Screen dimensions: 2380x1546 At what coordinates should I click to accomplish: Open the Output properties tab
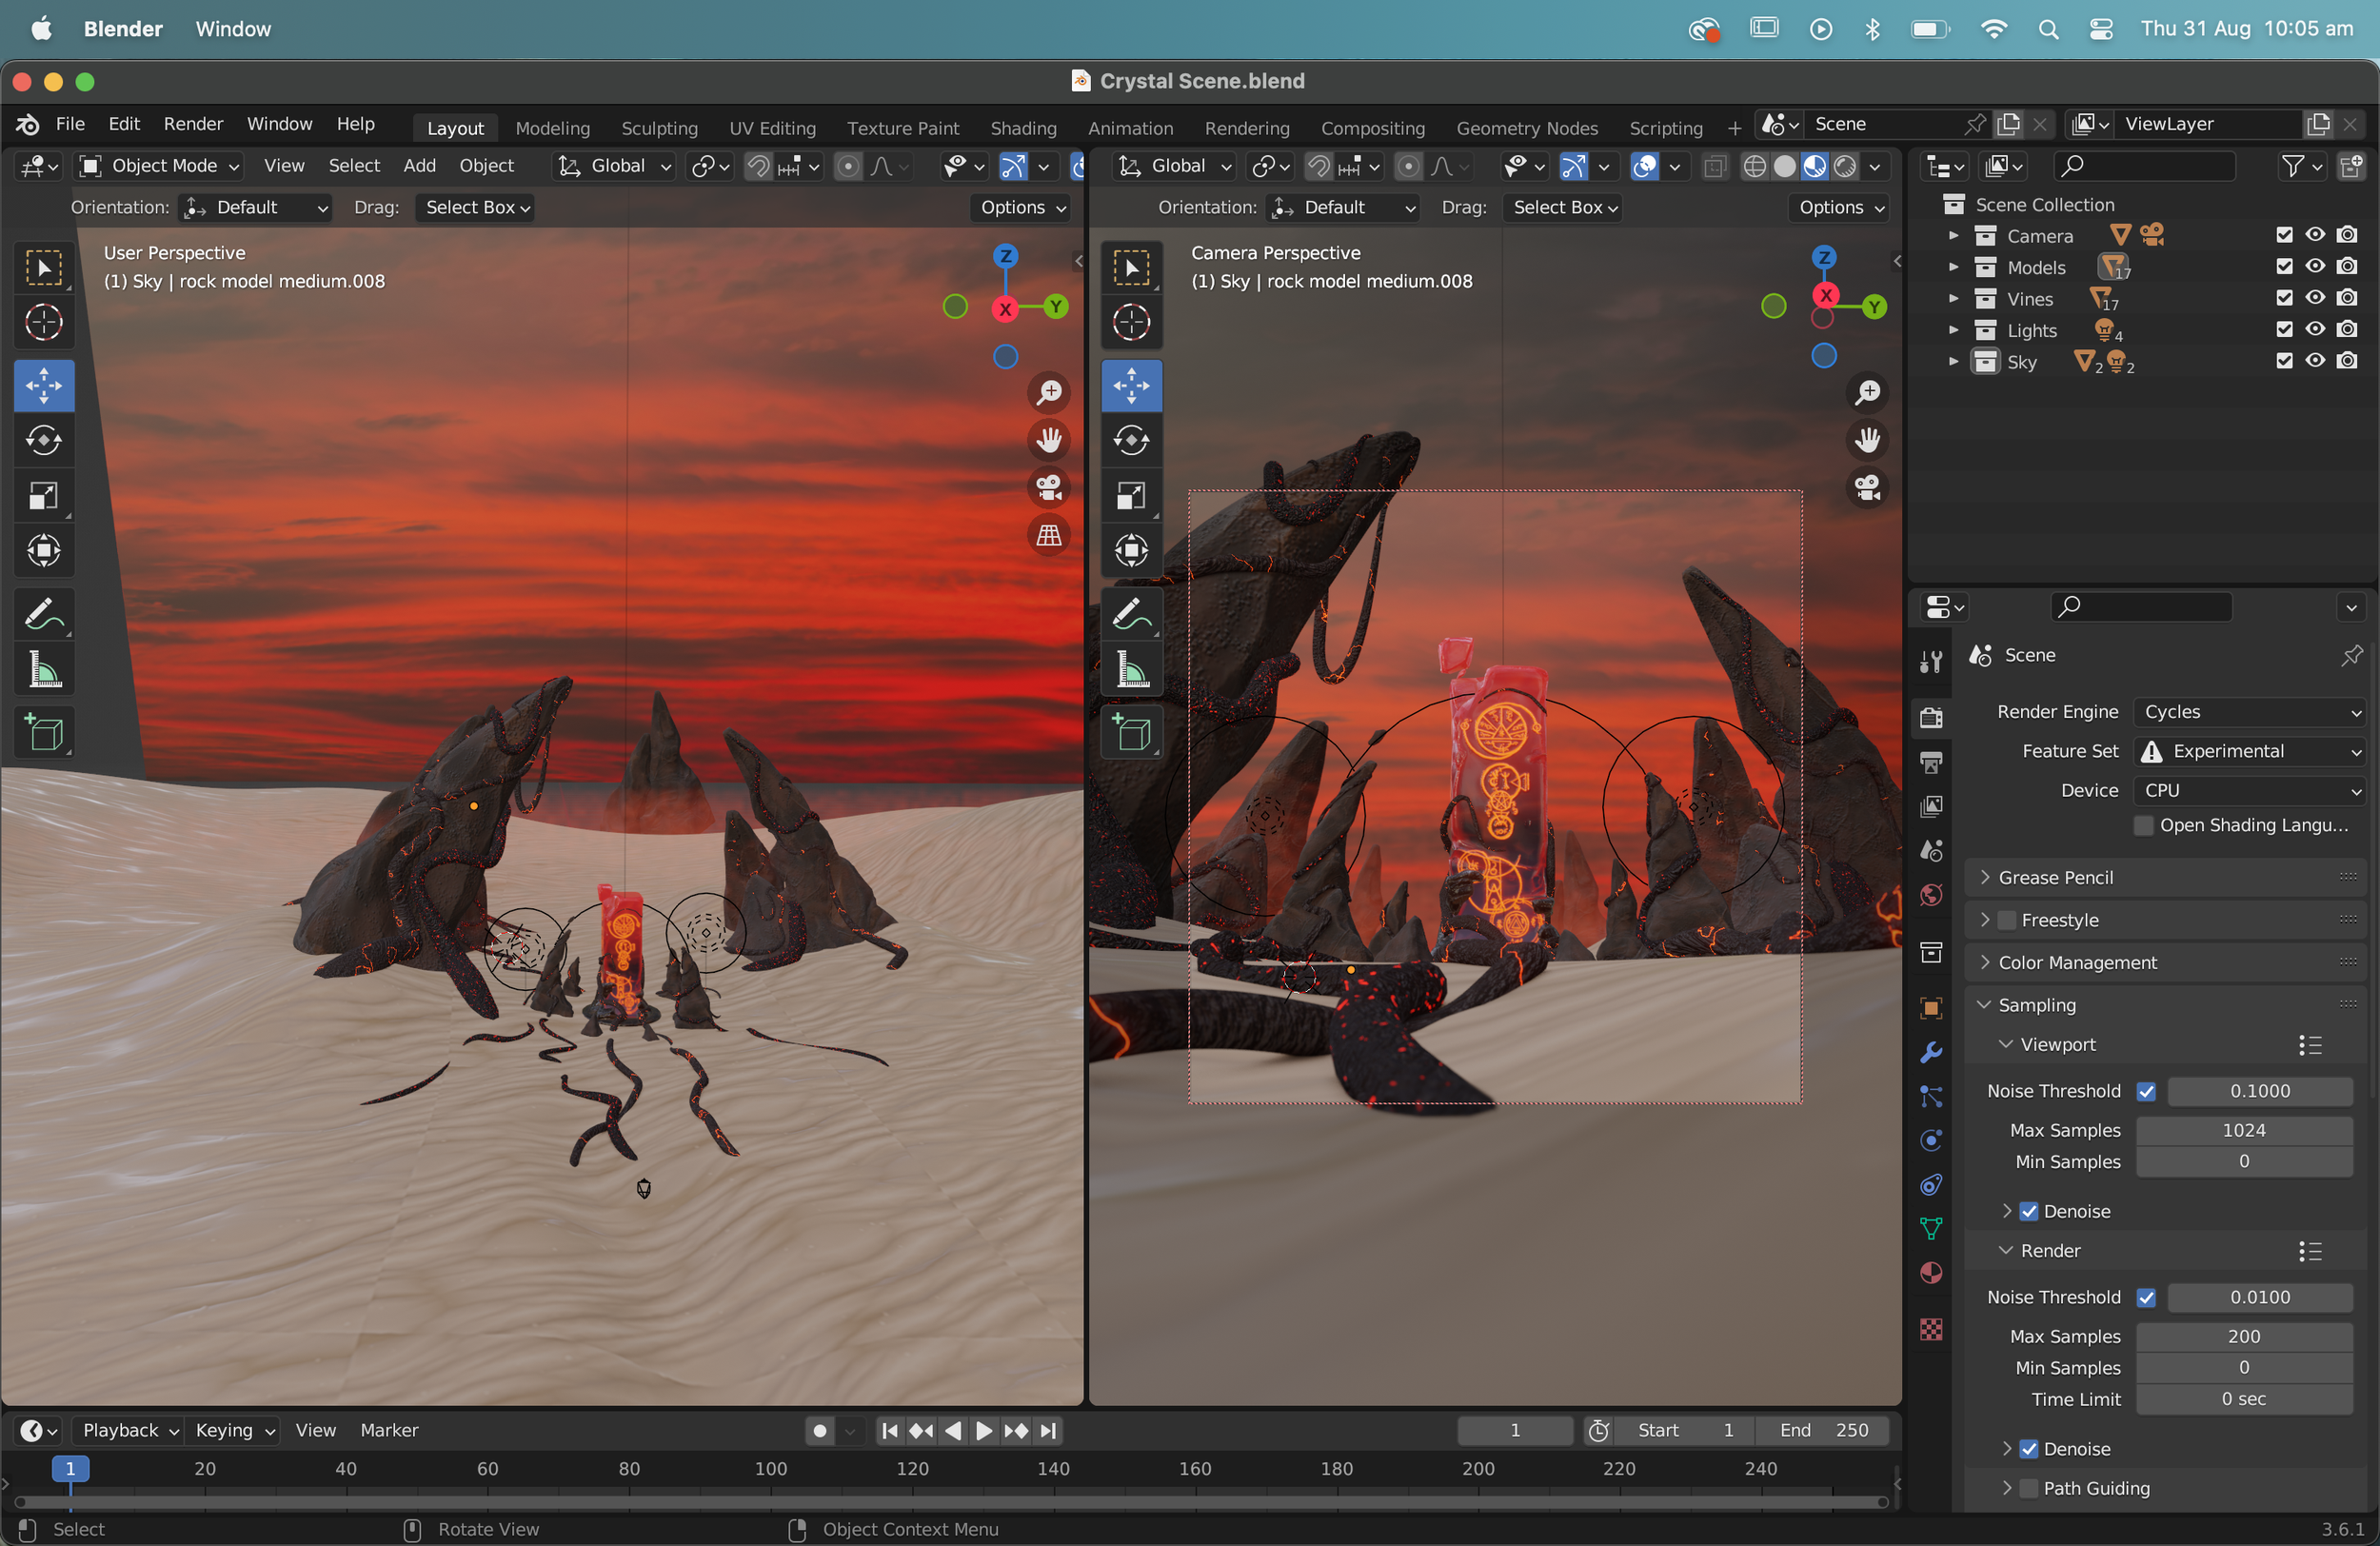tap(1931, 762)
